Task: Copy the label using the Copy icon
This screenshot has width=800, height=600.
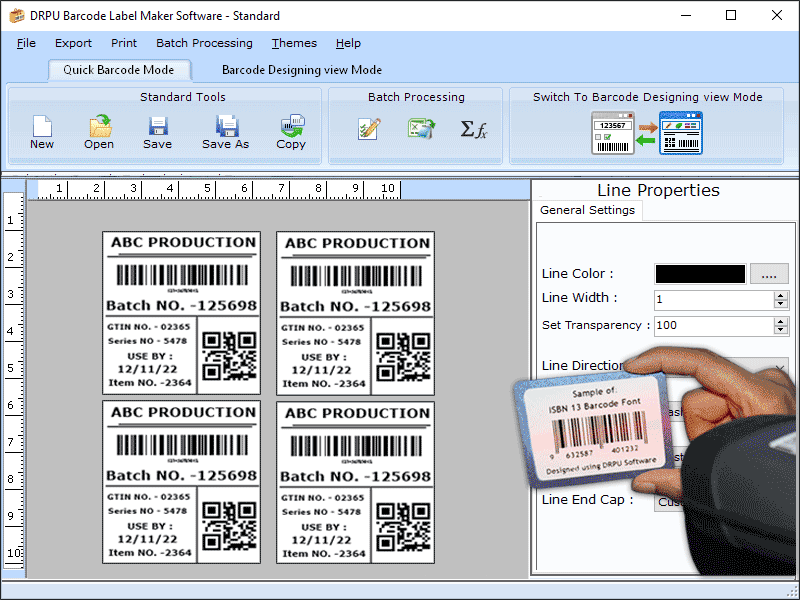Action: pos(291,130)
